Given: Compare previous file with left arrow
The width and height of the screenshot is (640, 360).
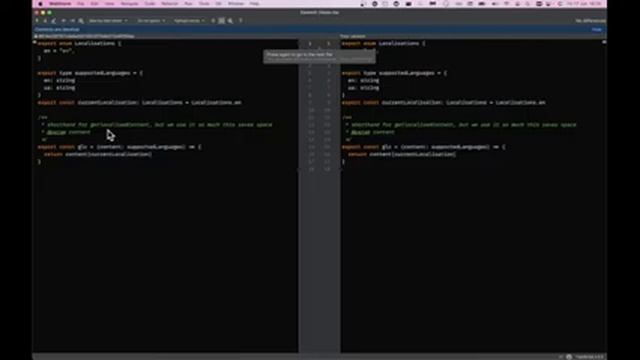Looking at the screenshot, I should click(64, 20).
